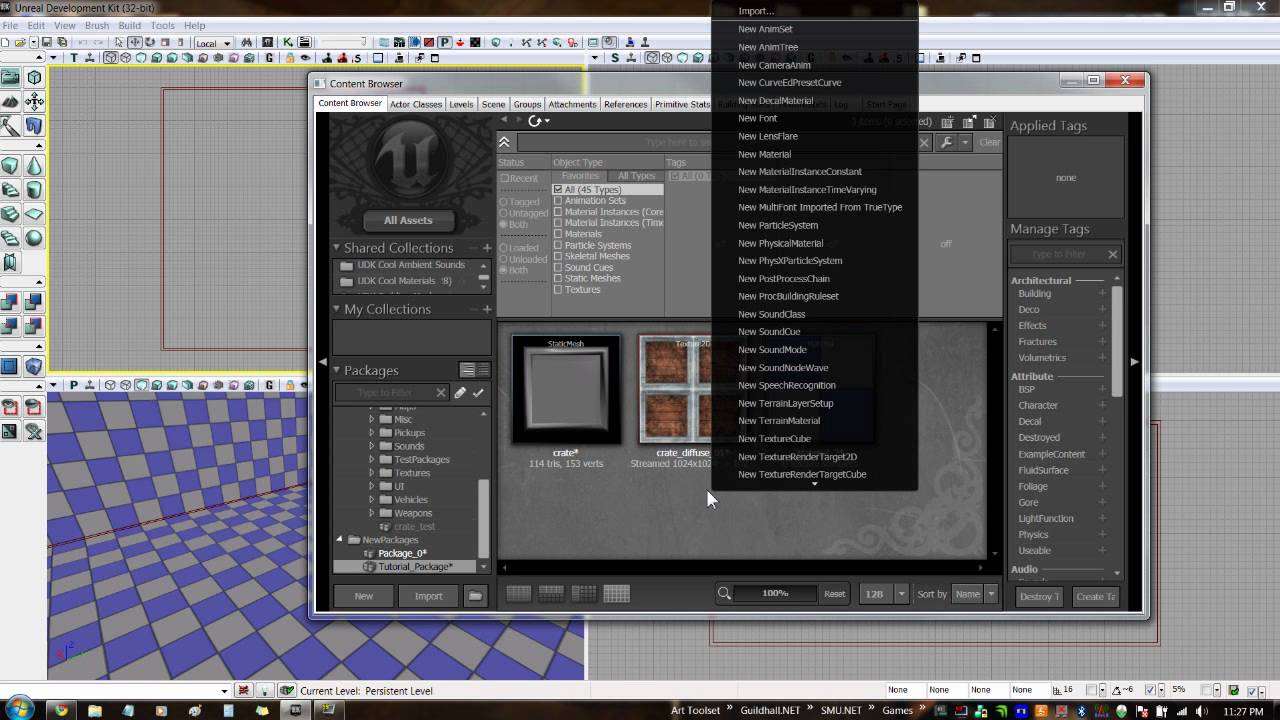Select the Untagged radio button
Screen dimensions: 1280x720
[504, 213]
